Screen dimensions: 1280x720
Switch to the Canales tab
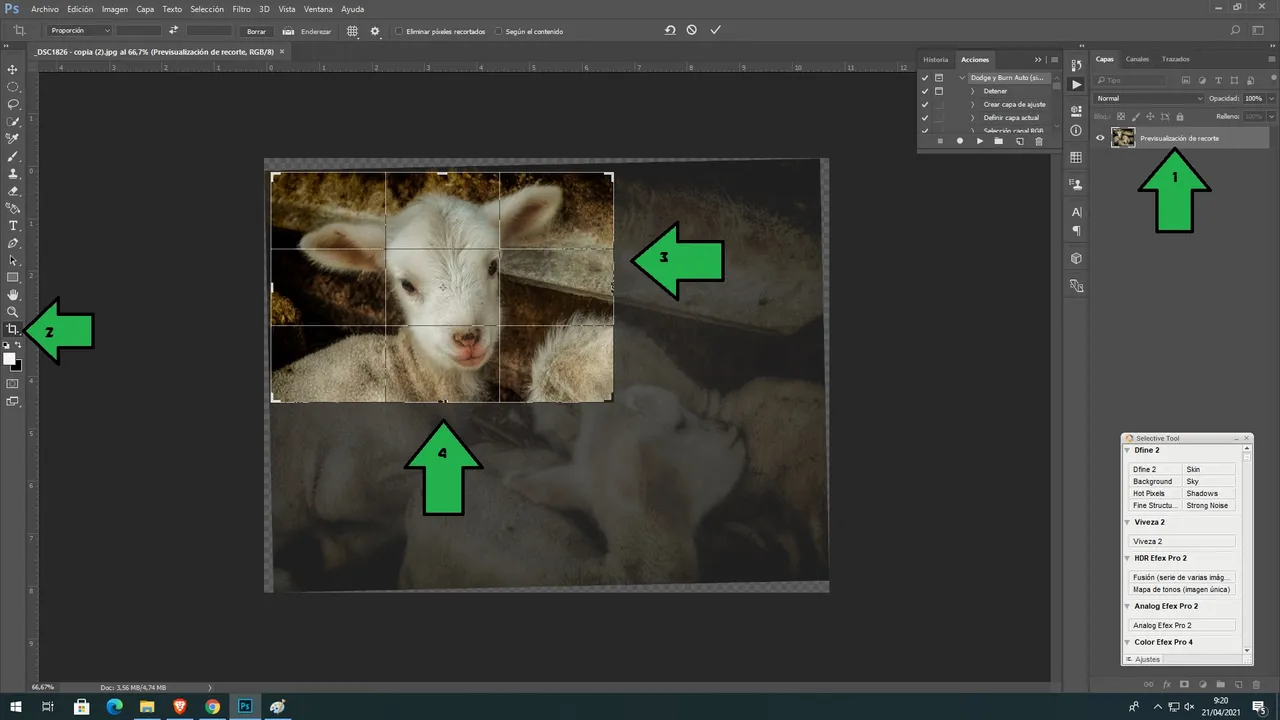1137,59
